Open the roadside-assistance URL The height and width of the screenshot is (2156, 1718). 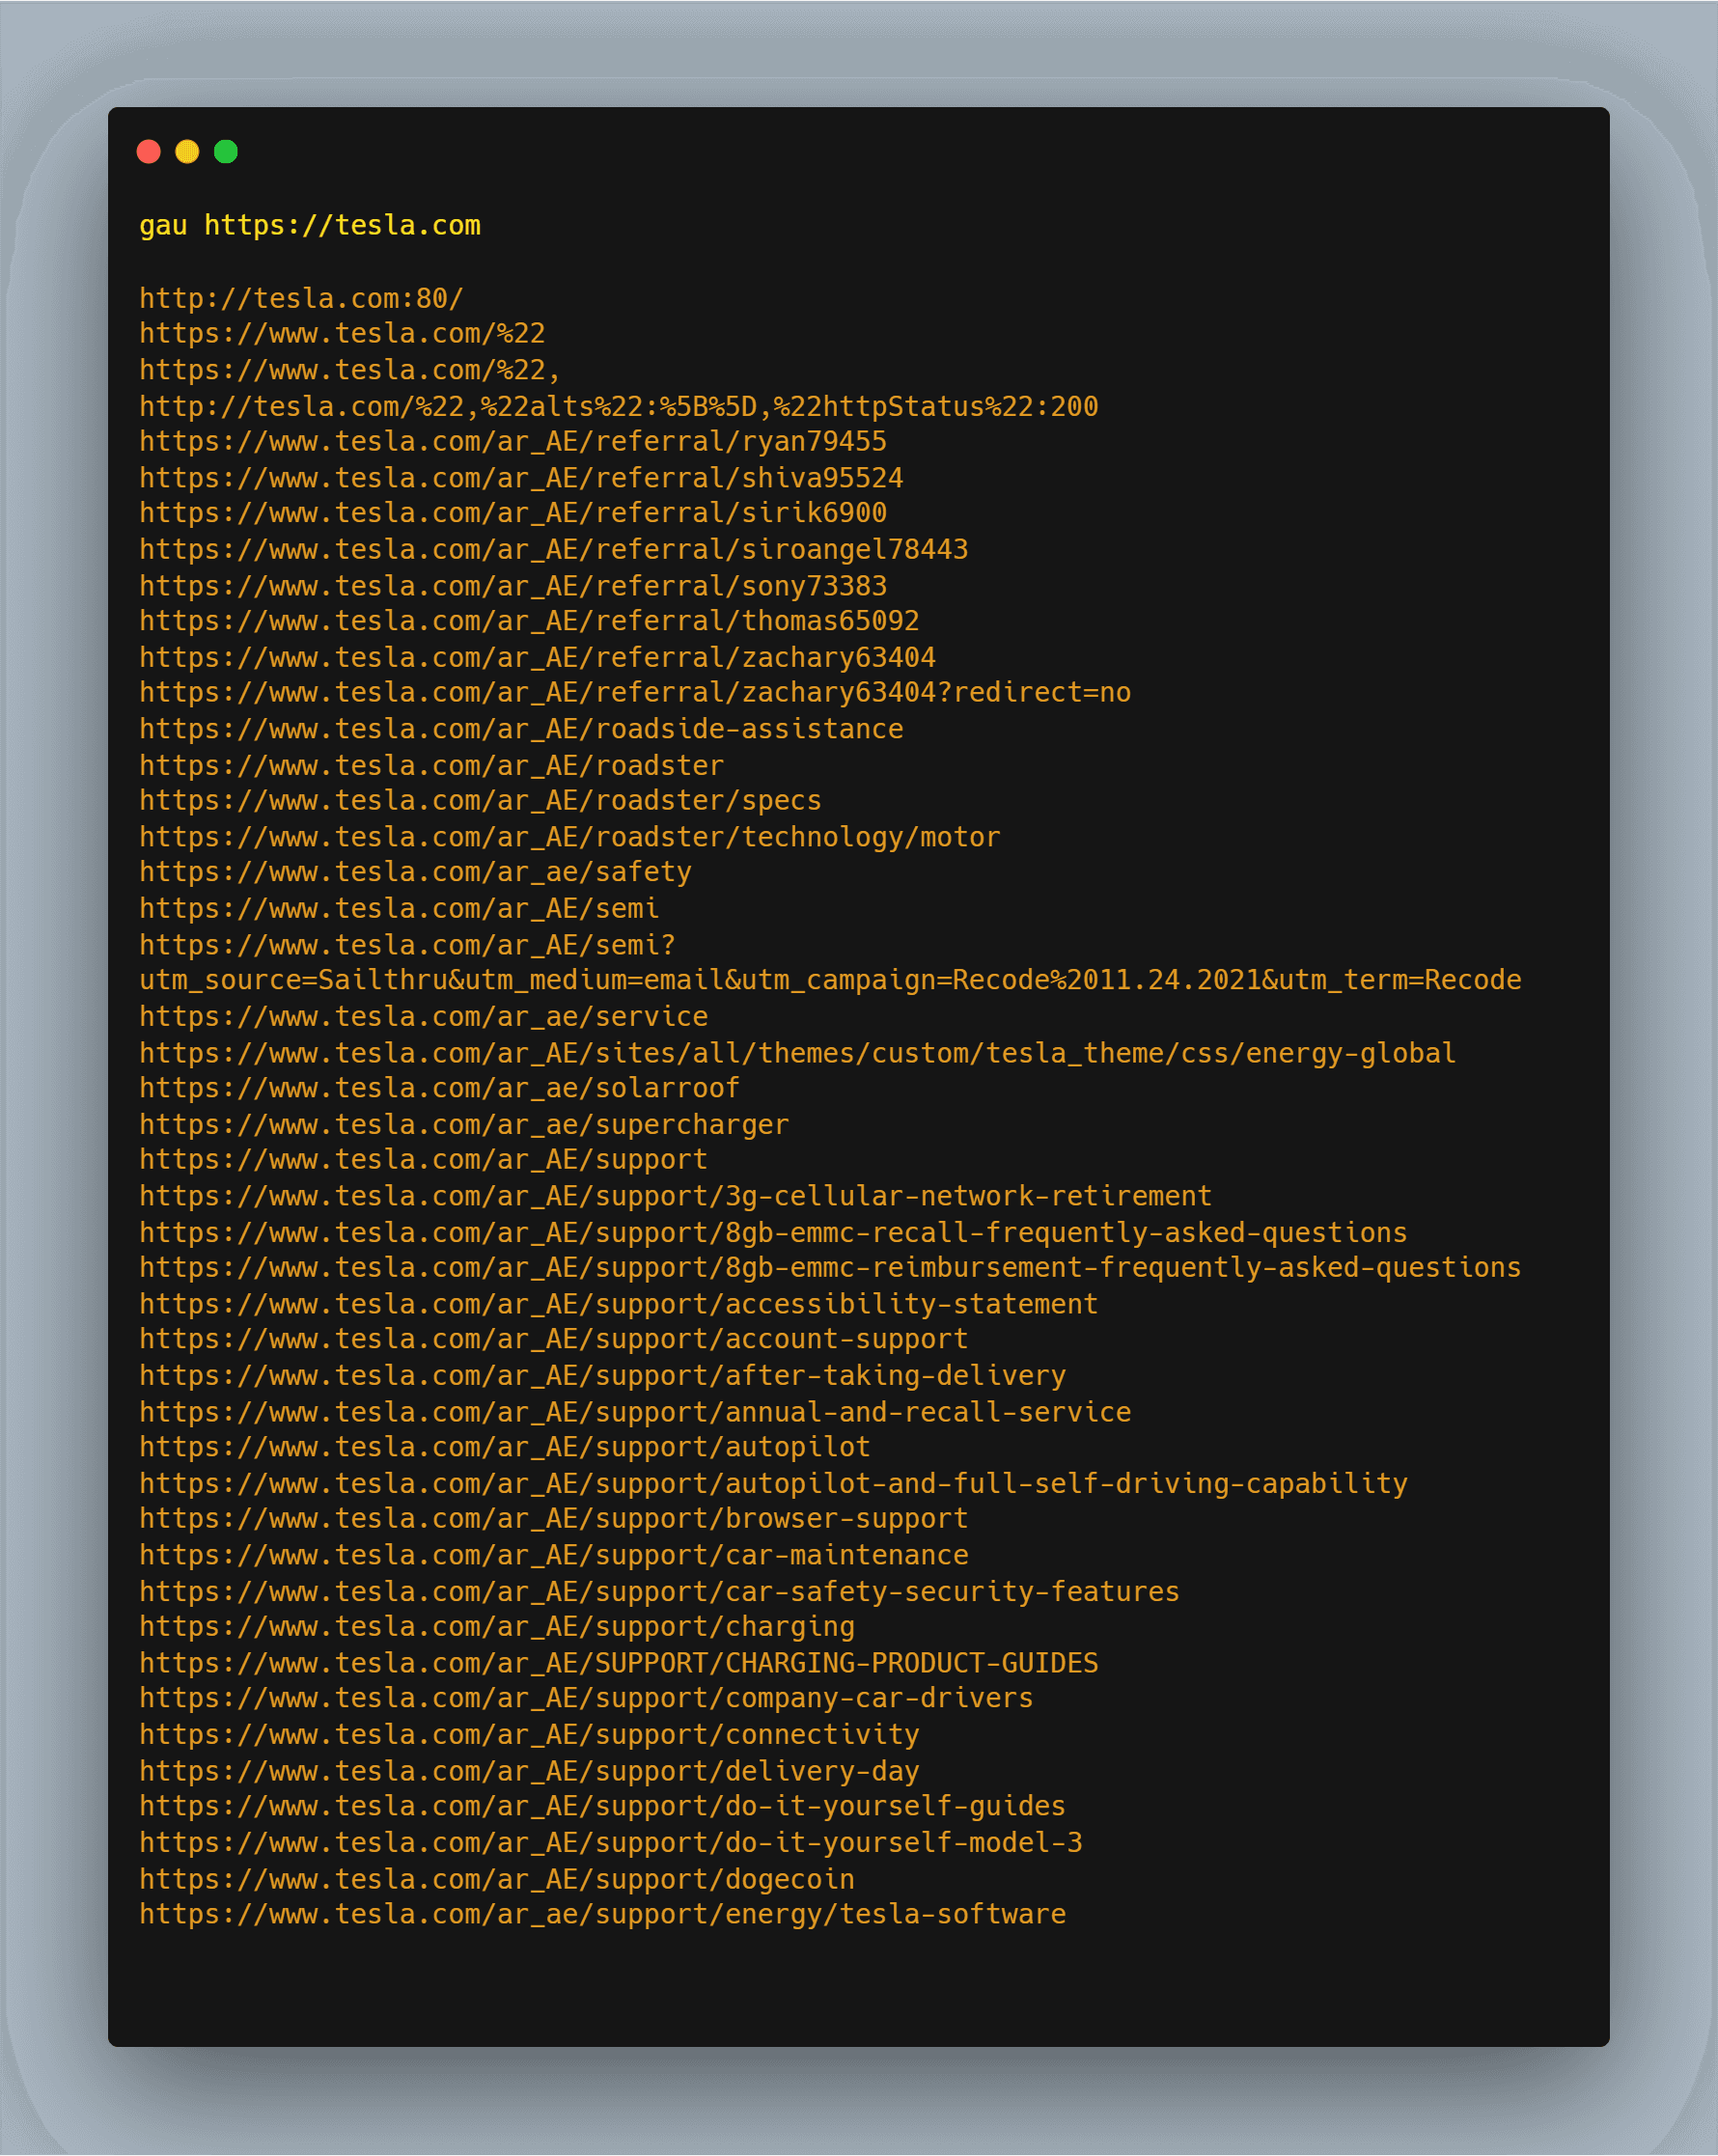pyautogui.click(x=521, y=729)
